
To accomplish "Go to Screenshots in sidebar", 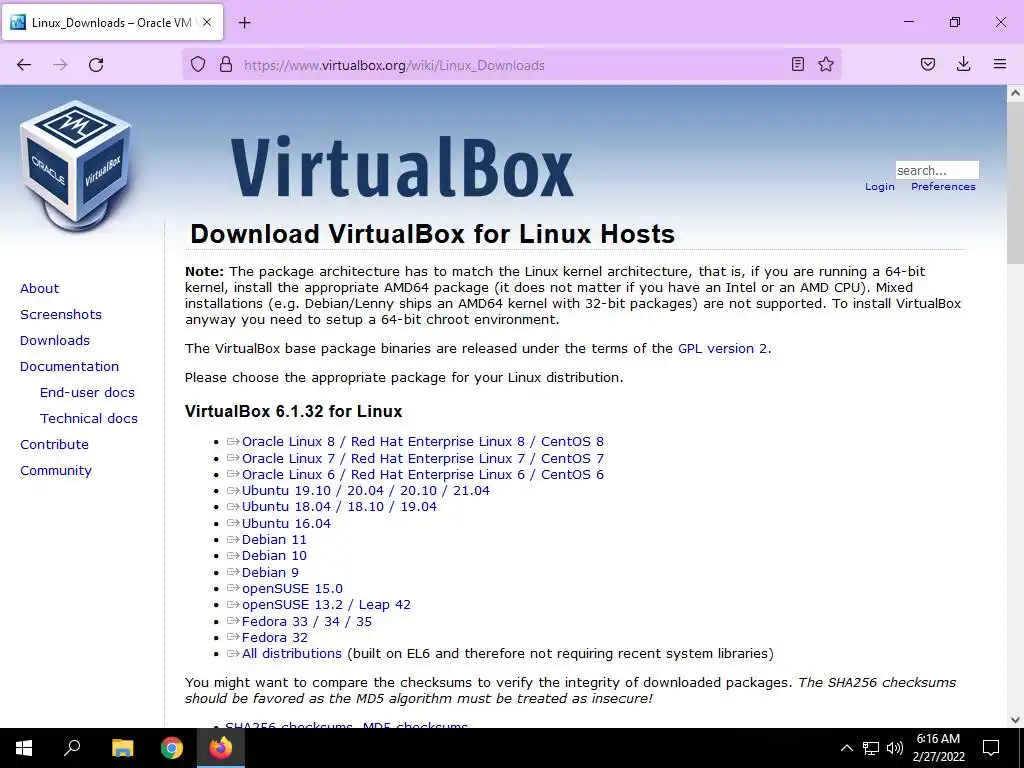I will coord(61,315).
